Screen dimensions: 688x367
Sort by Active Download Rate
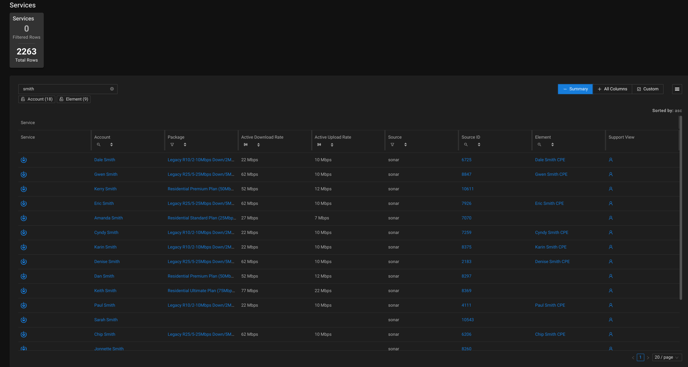point(258,144)
